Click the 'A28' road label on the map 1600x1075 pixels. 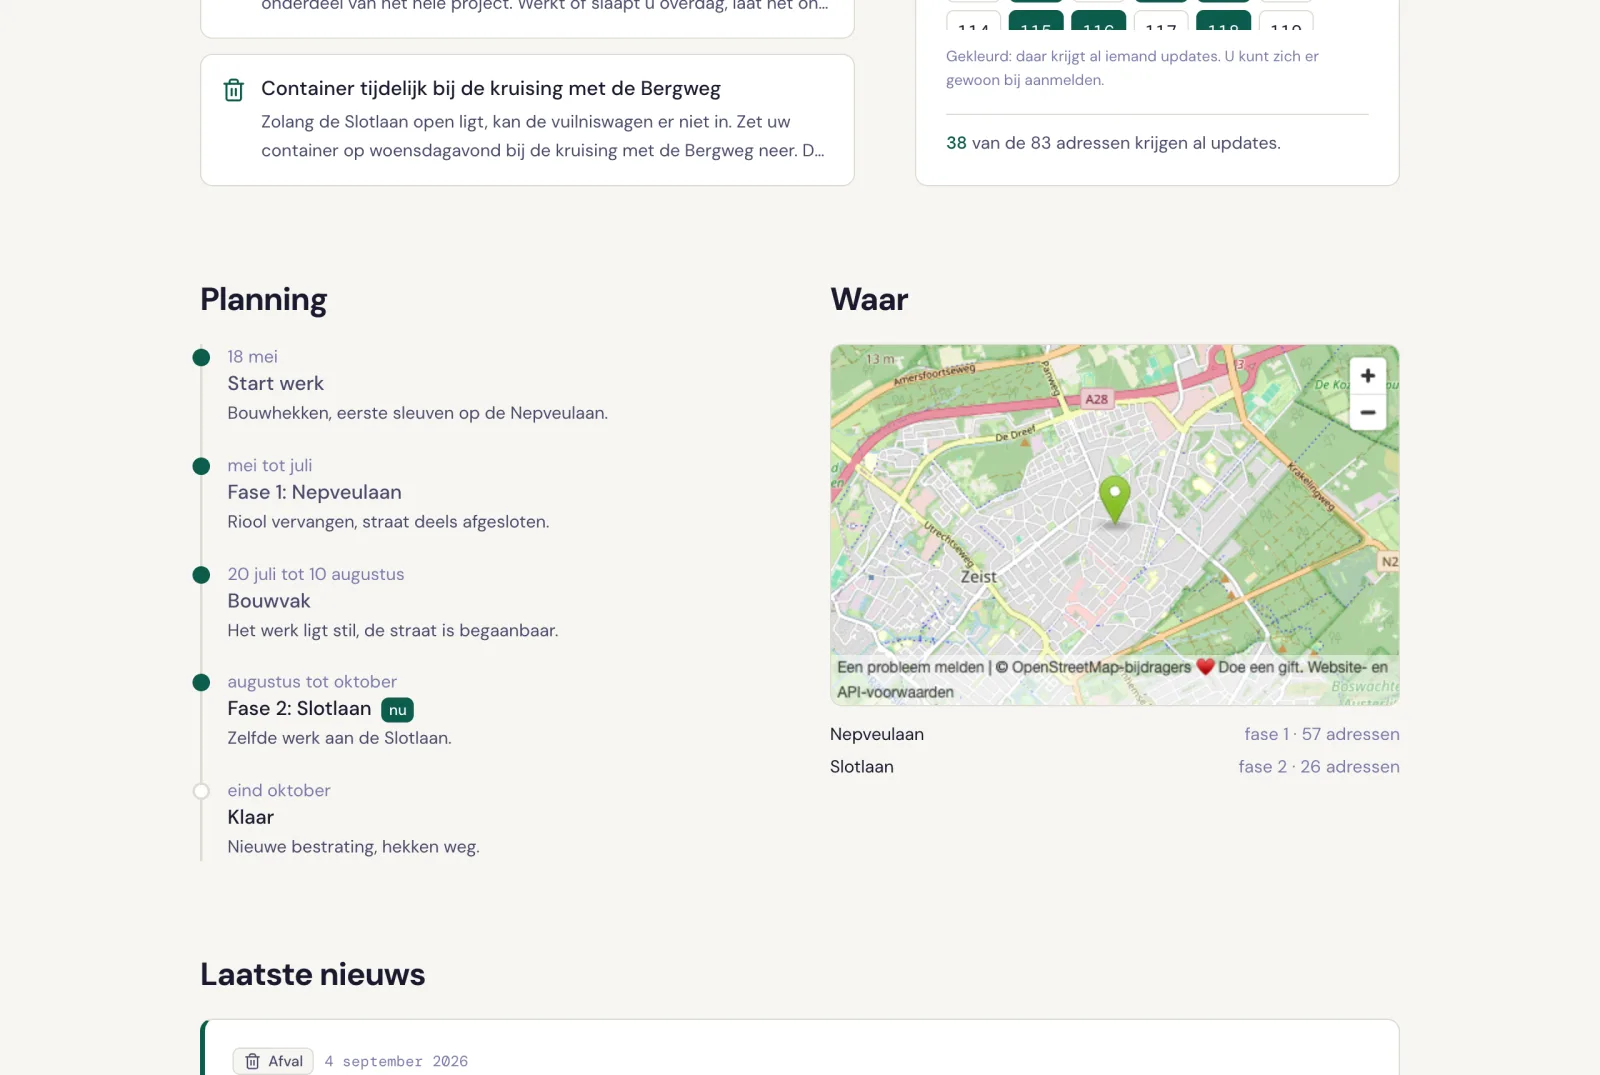pos(1097,399)
